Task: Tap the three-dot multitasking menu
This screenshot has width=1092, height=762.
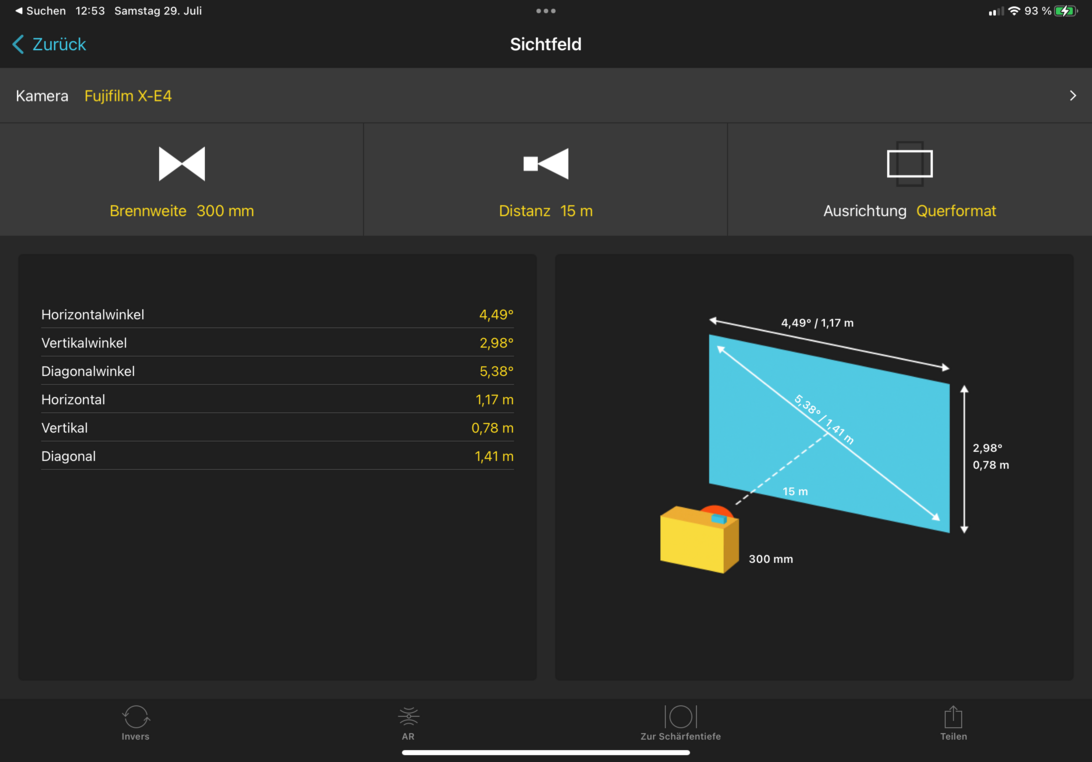Action: 546,11
